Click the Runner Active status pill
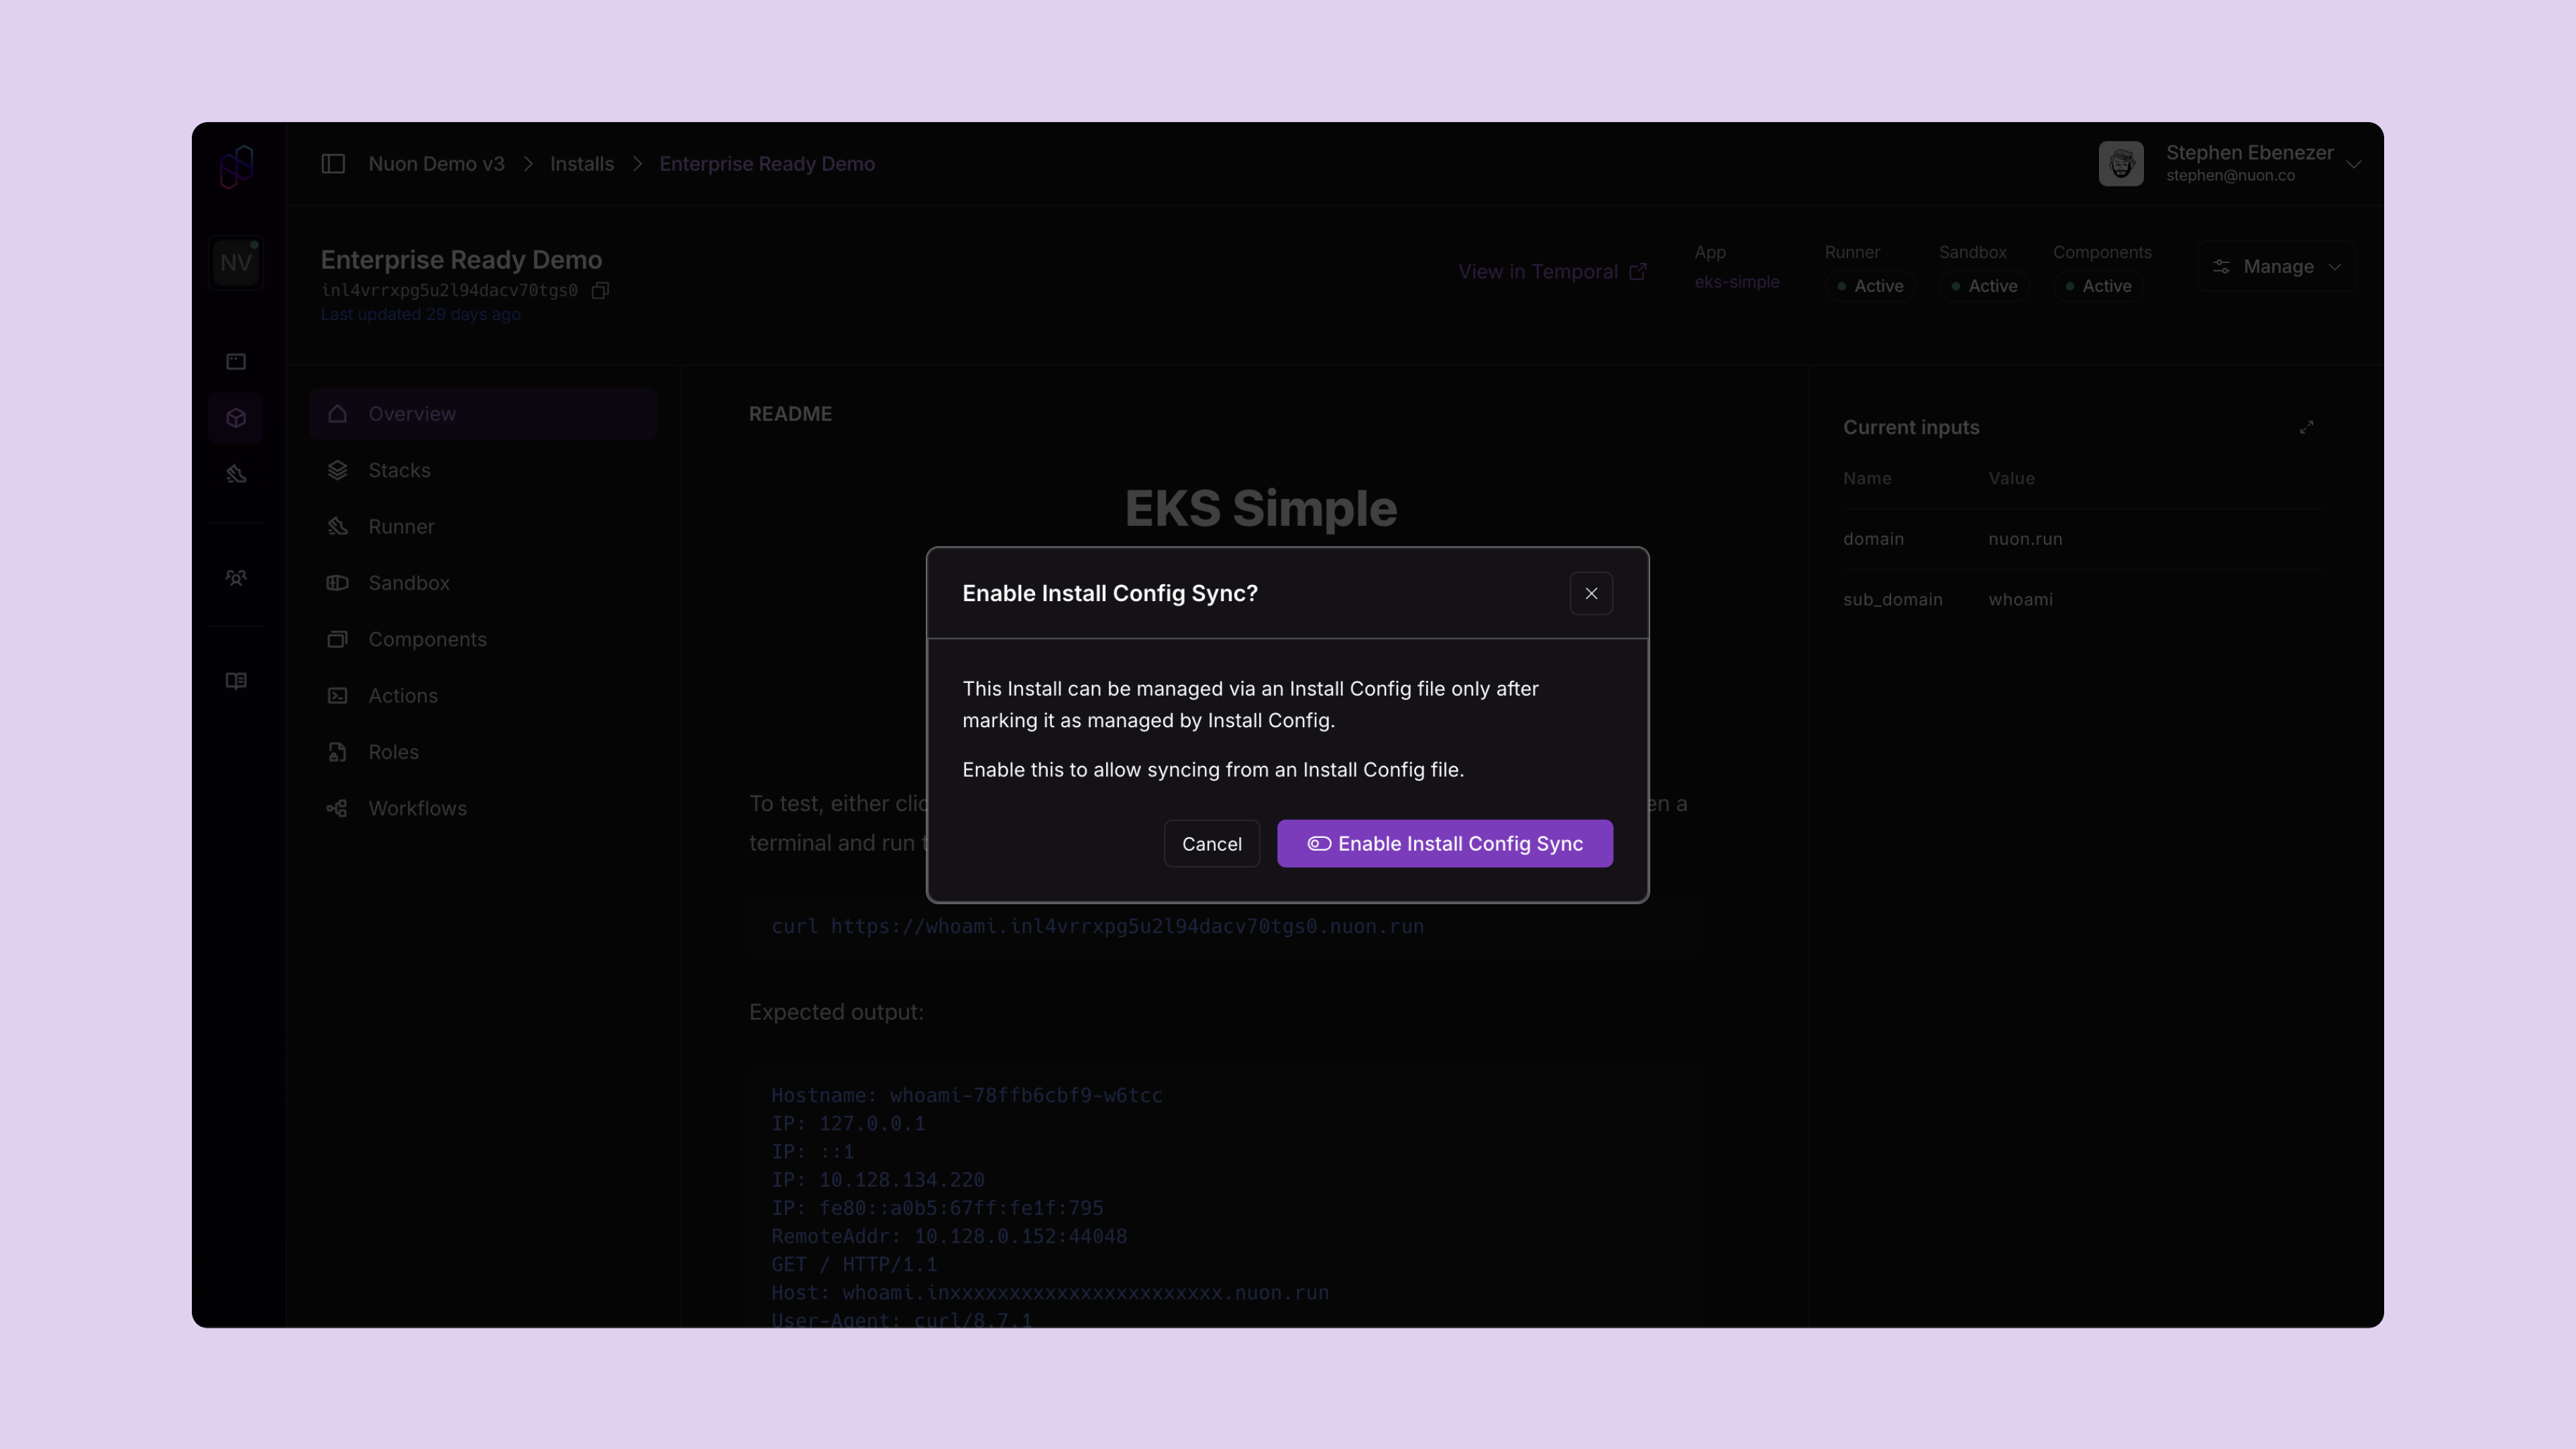The width and height of the screenshot is (2576, 1449). (1870, 286)
